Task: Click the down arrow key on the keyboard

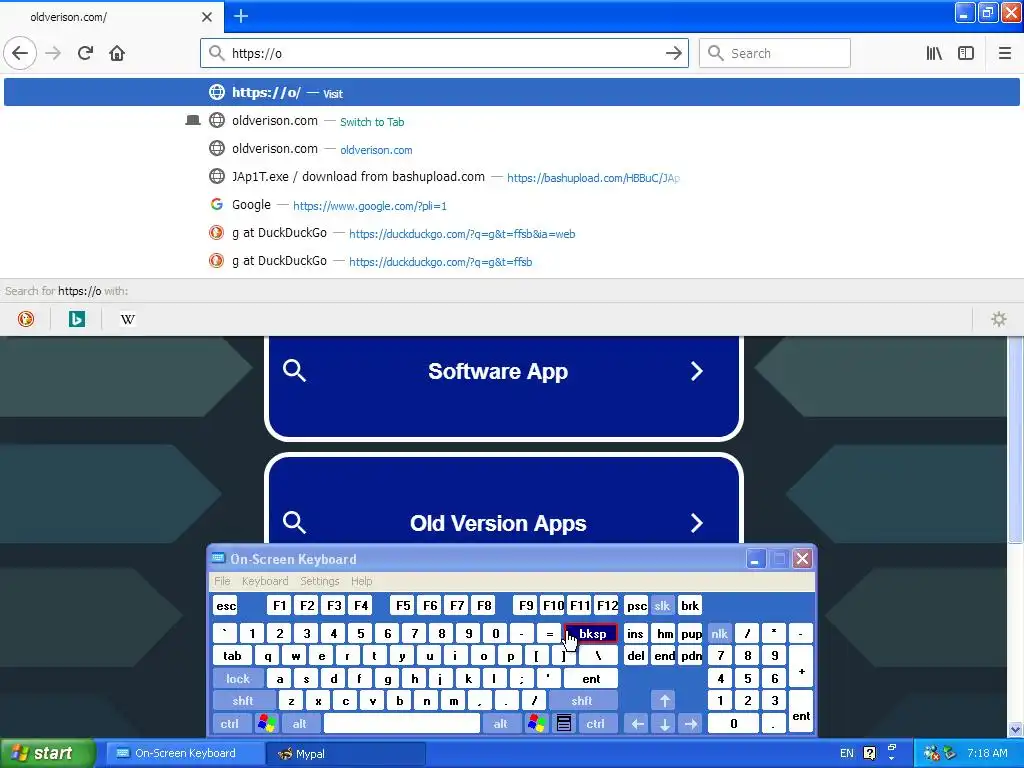Action: [x=664, y=724]
